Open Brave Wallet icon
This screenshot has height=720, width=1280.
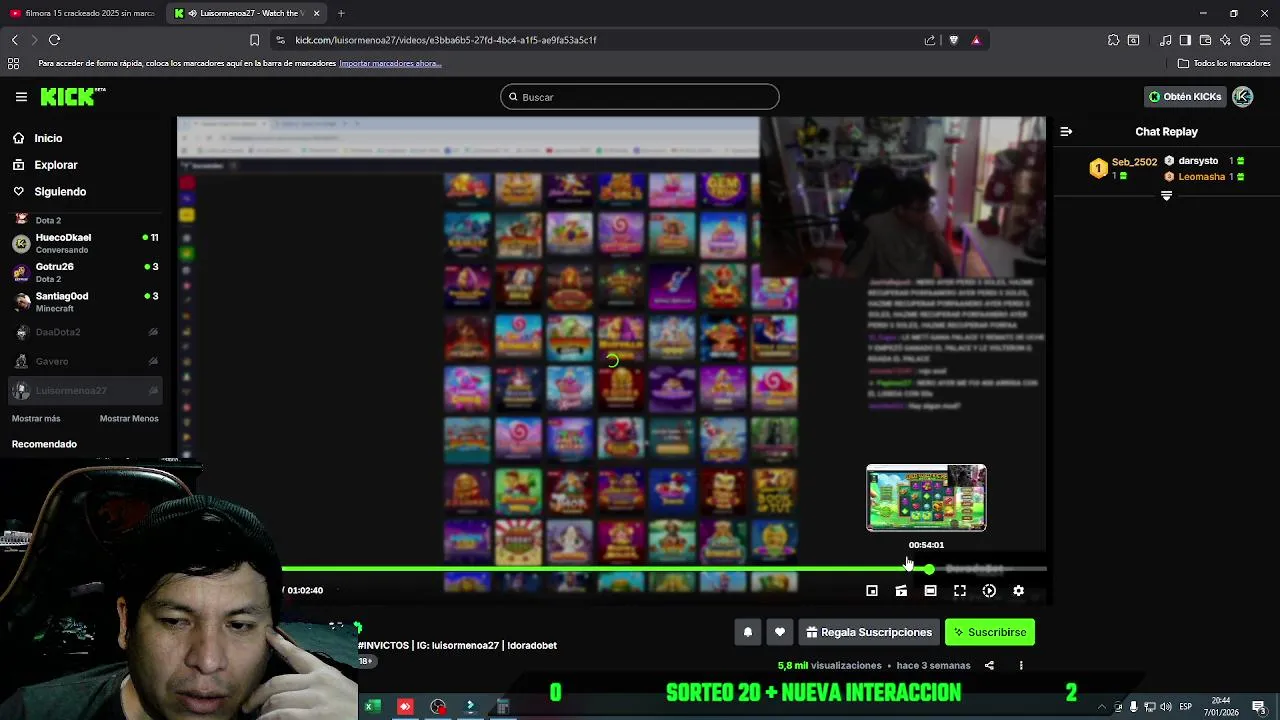click(1205, 40)
